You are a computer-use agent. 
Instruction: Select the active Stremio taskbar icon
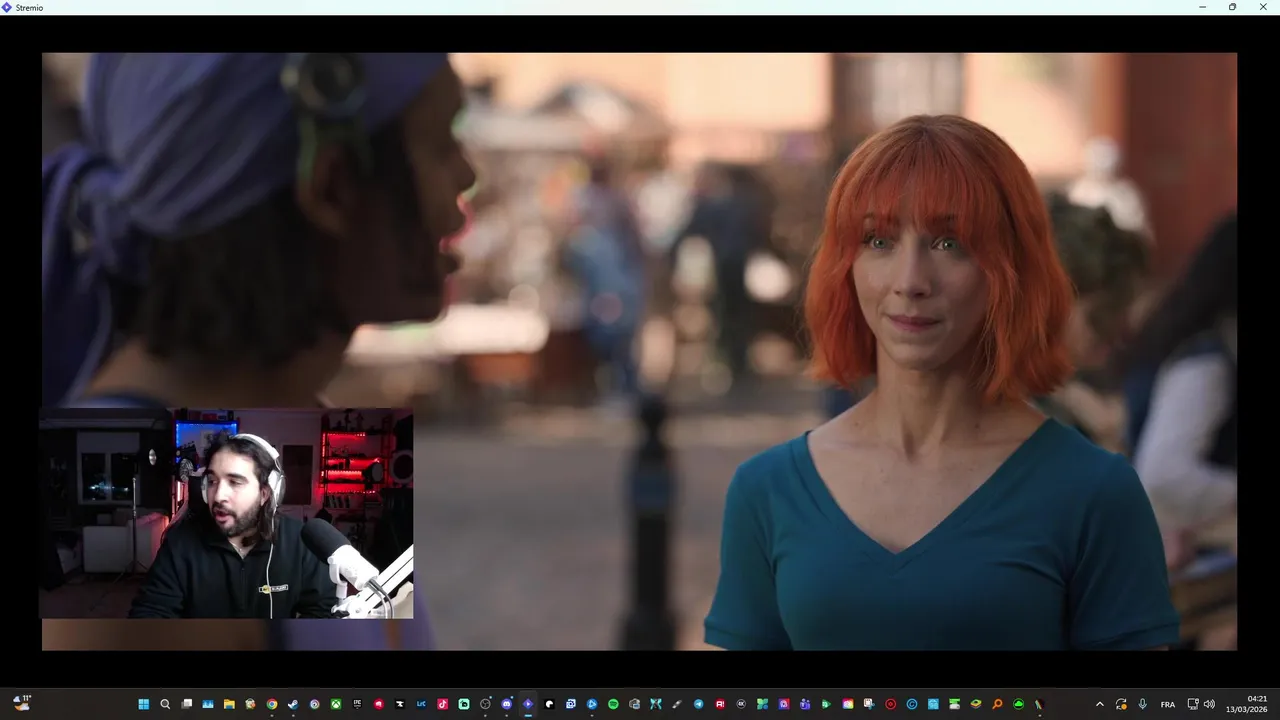[528, 704]
